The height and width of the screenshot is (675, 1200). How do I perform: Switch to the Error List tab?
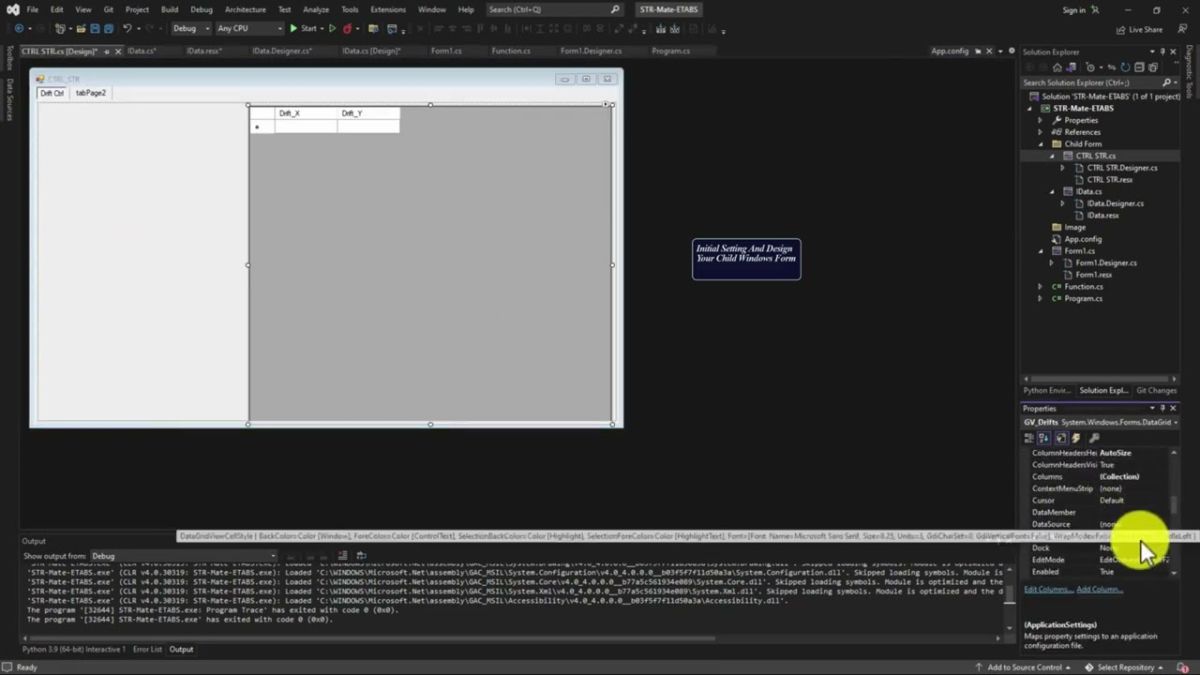(x=148, y=649)
